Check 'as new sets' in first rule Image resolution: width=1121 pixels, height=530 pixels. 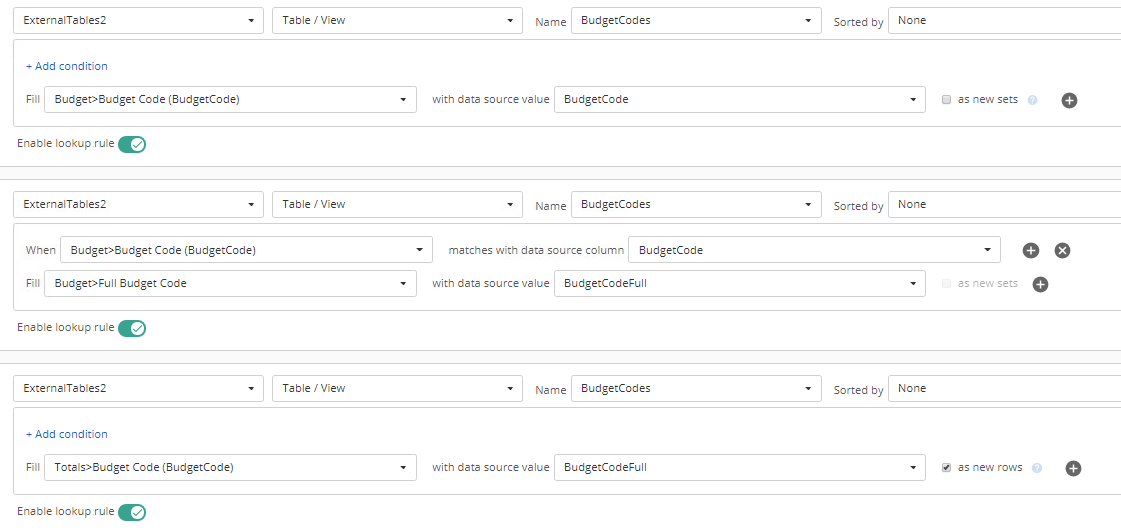coord(947,100)
